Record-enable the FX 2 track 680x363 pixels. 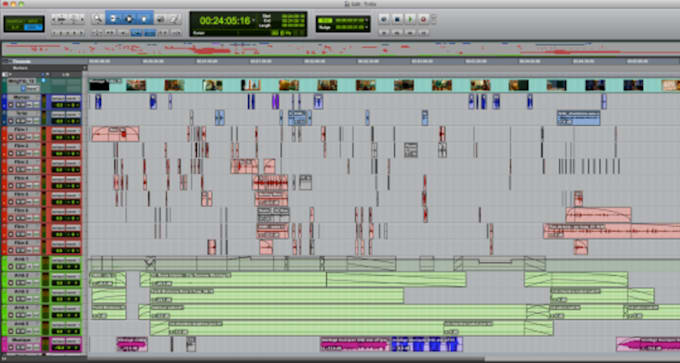click(11, 154)
